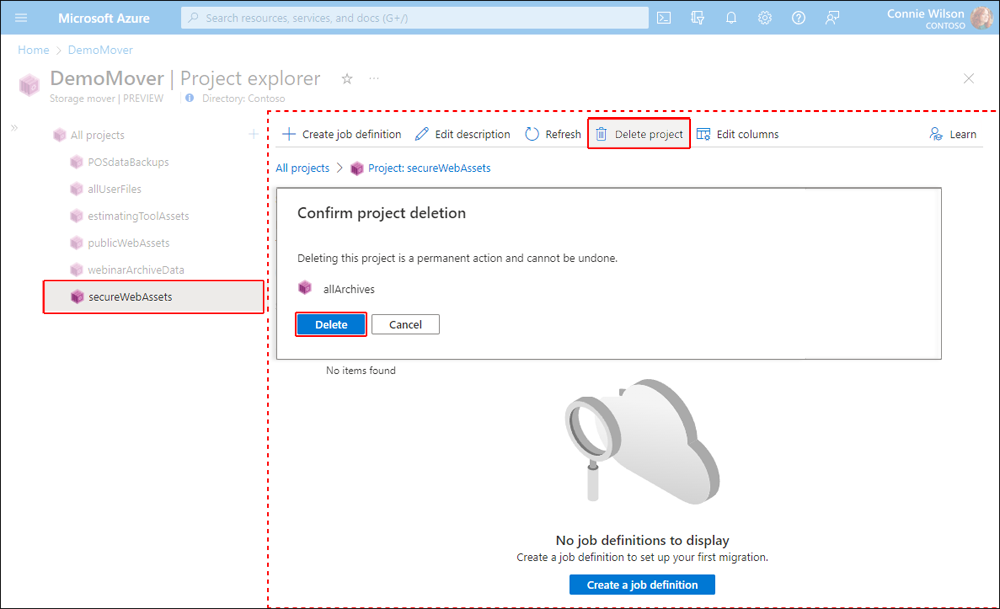Pin DemoMover with the favorite star
This screenshot has height=609, width=1000.
[x=347, y=78]
